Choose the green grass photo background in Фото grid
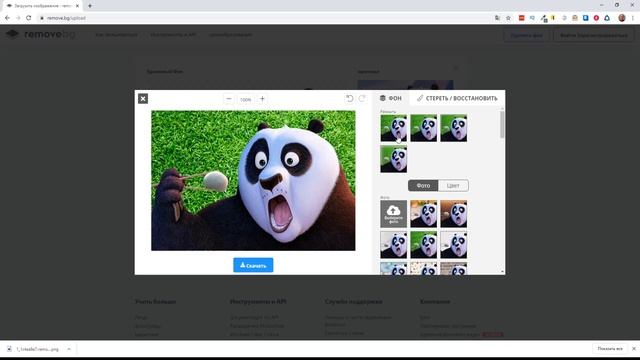The height and width of the screenshot is (360, 640). tap(424, 245)
